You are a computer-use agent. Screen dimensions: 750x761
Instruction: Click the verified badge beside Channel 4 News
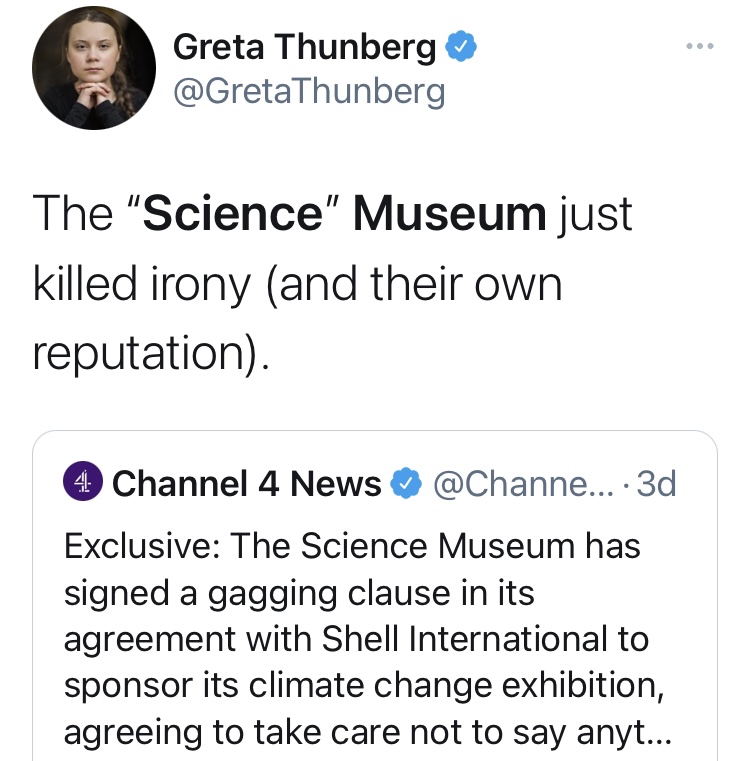pos(405,484)
